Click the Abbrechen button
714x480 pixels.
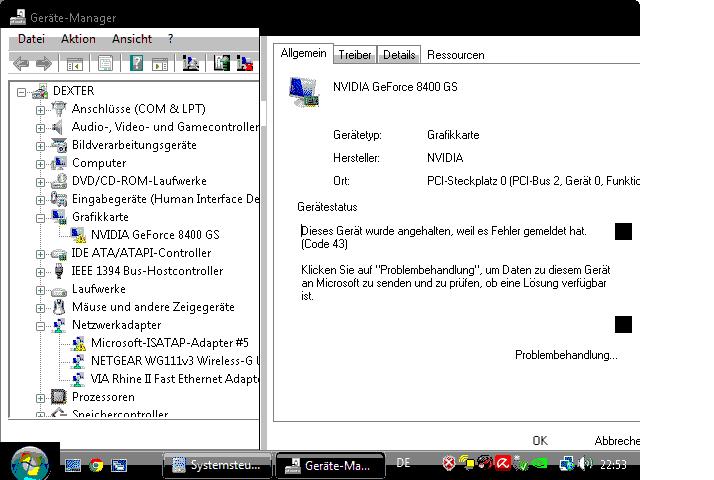click(x=617, y=440)
